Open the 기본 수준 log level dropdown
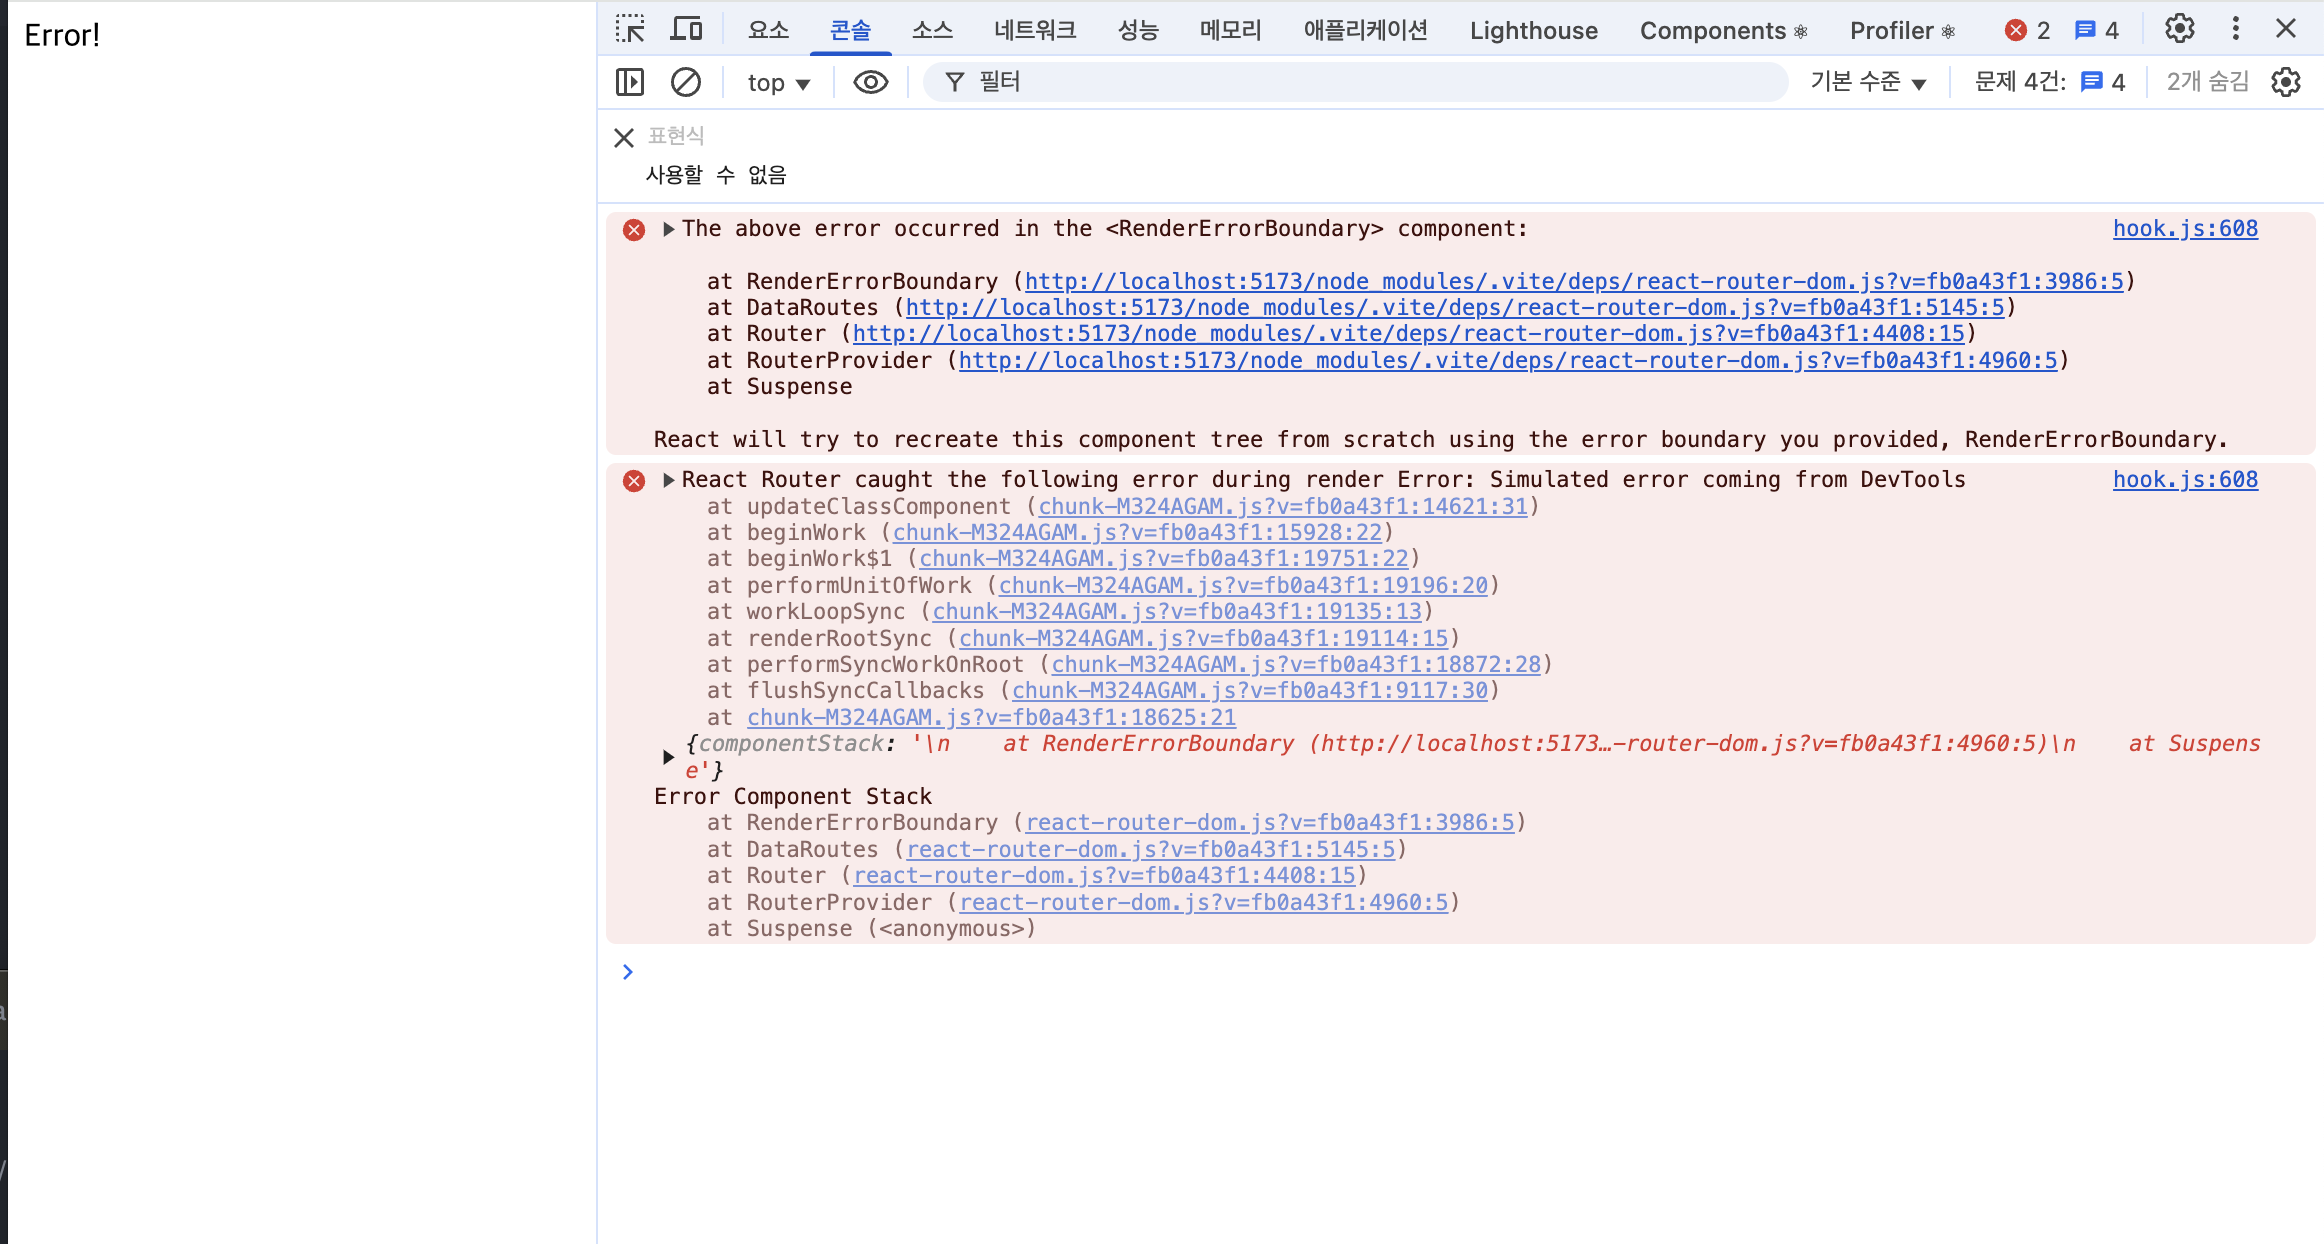 click(1868, 82)
